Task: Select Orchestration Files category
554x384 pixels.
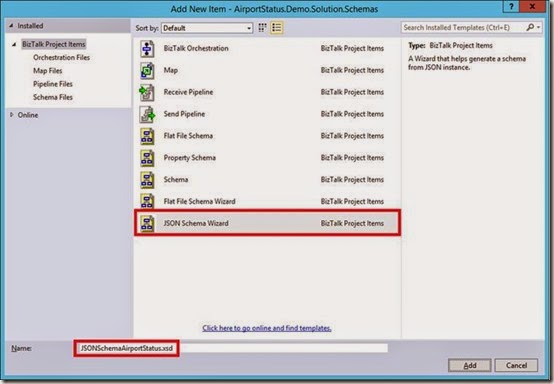Action: 61,57
